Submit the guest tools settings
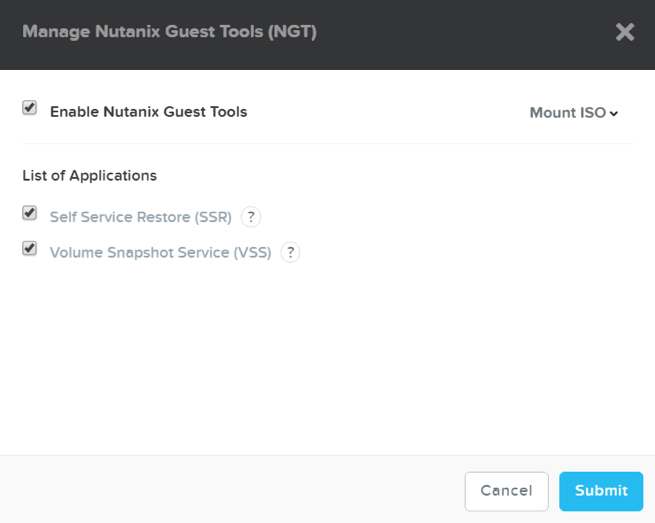This screenshot has width=655, height=523. 601,490
